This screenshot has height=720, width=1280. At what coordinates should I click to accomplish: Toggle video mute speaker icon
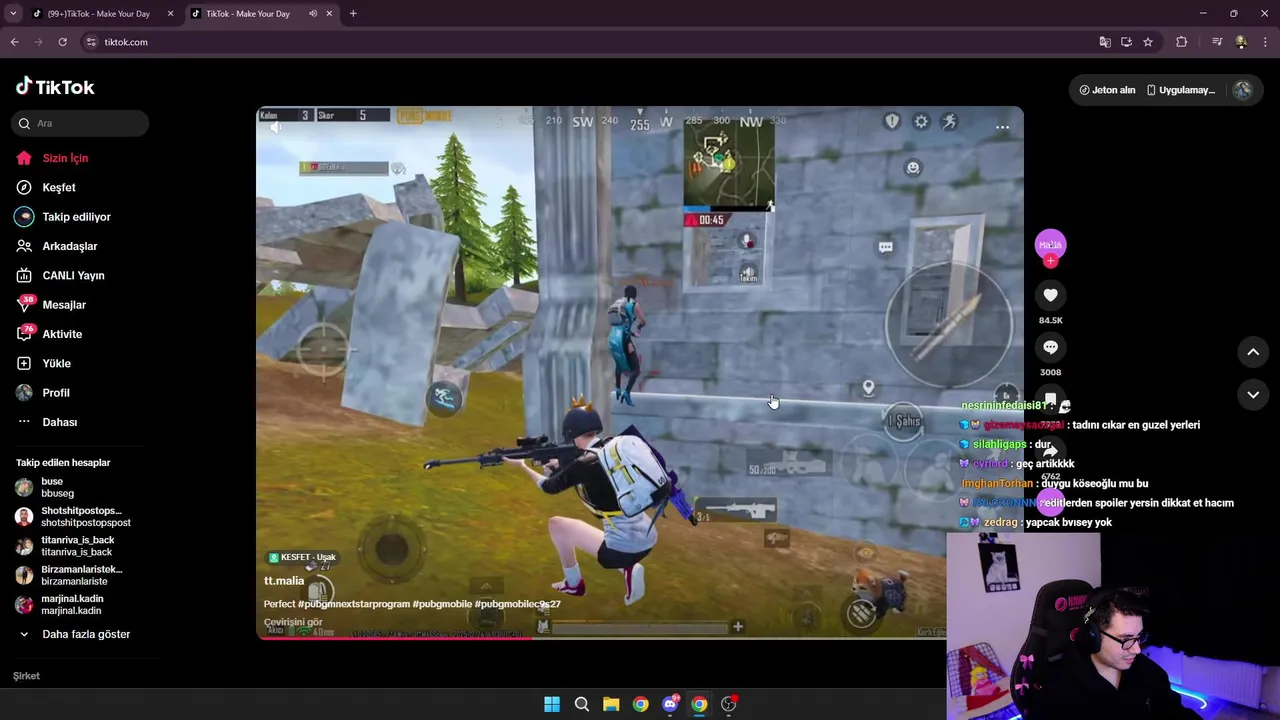click(x=276, y=127)
